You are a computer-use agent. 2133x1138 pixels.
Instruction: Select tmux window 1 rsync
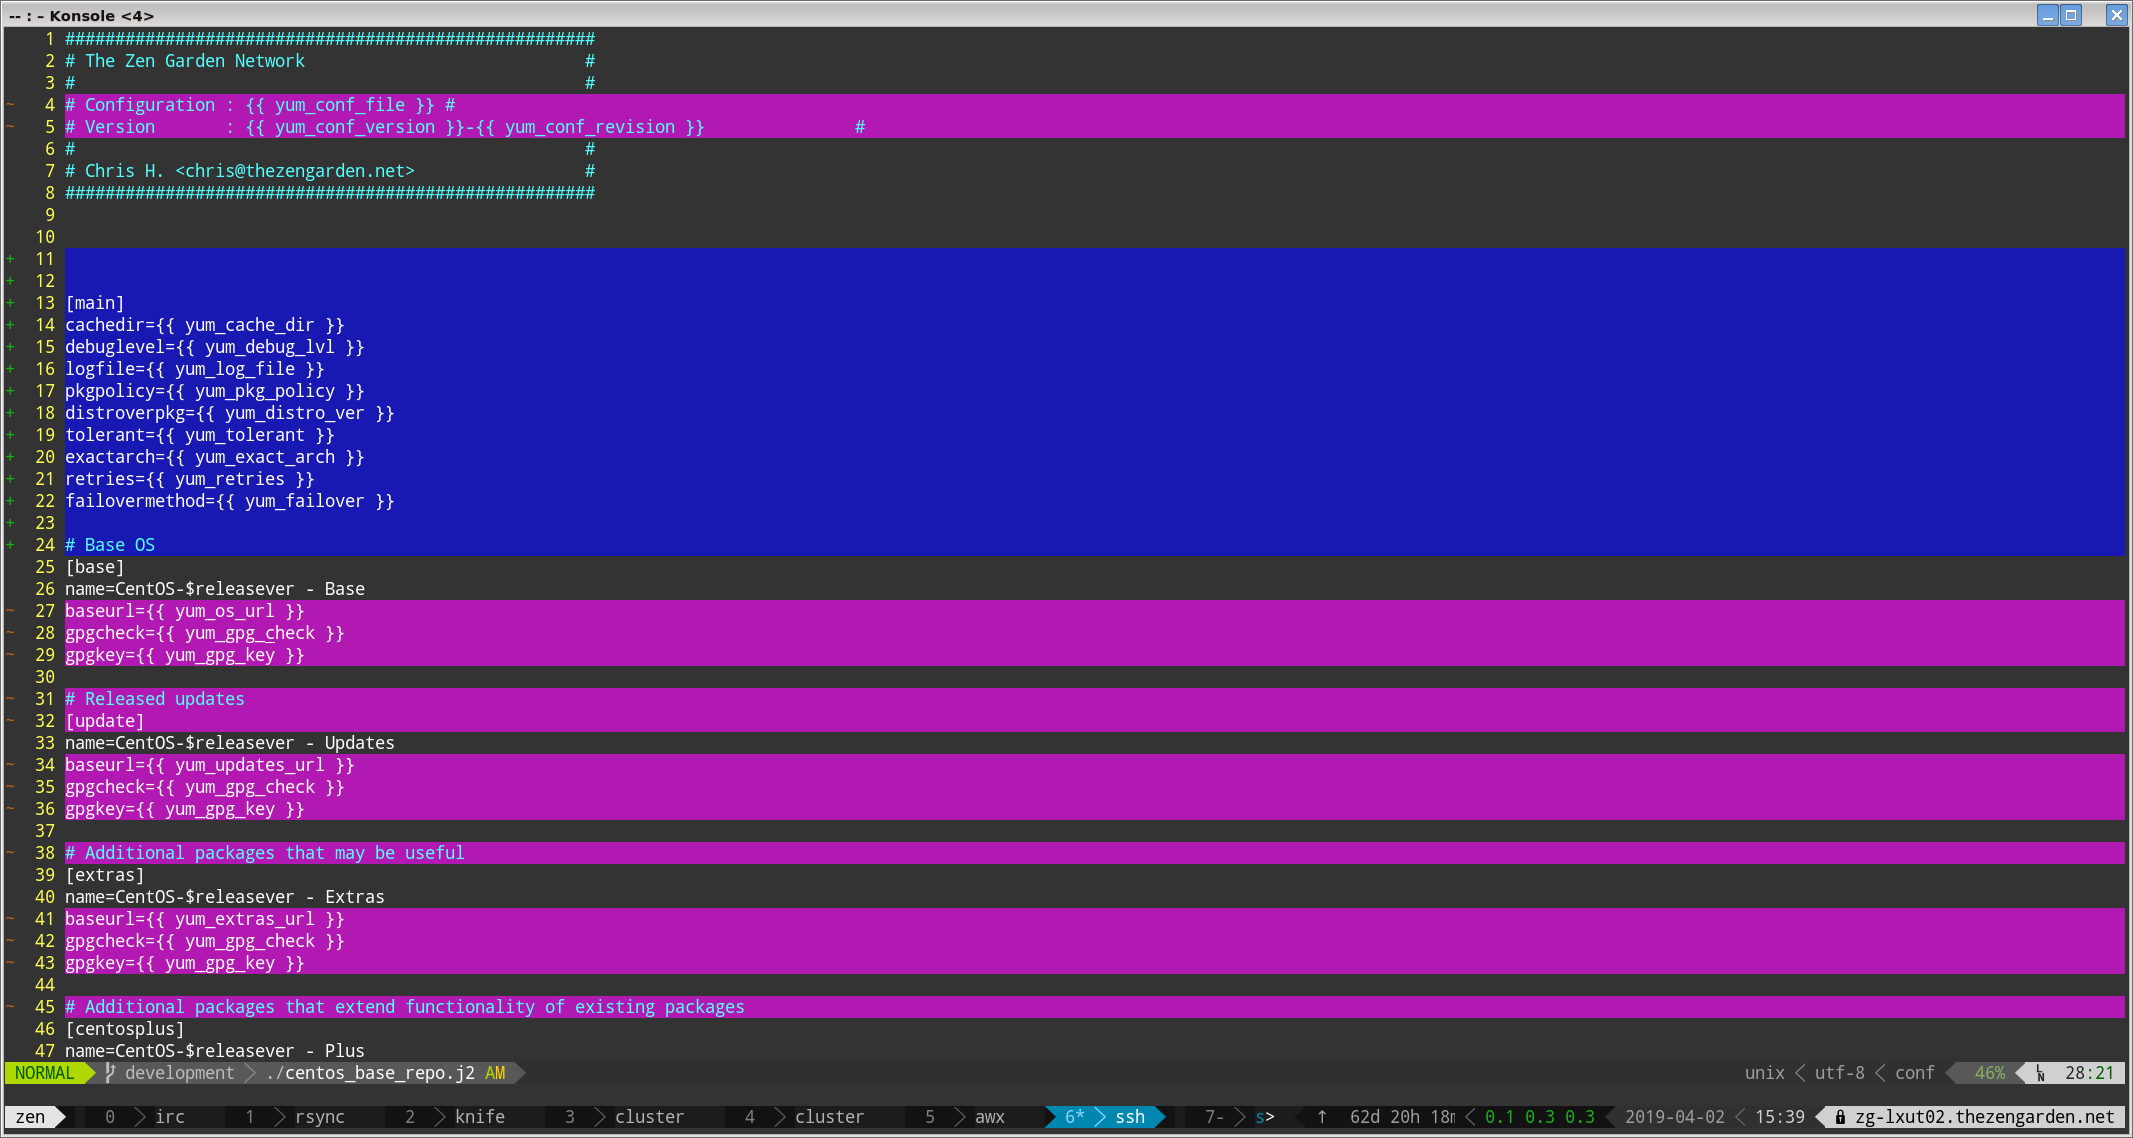pos(295,1117)
